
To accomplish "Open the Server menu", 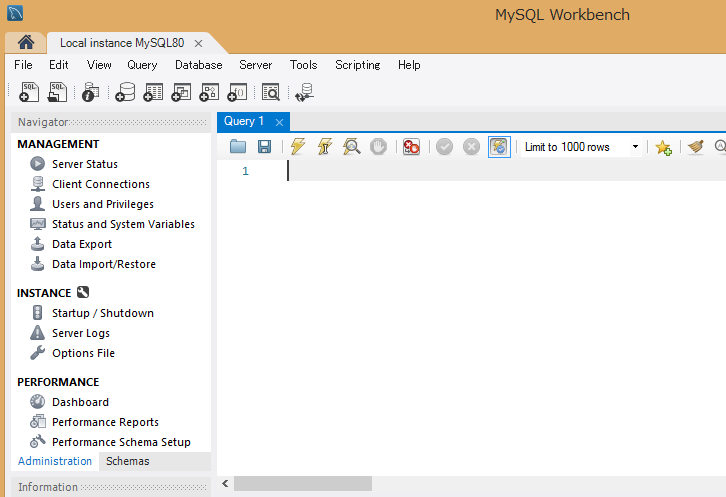I will [x=256, y=65].
